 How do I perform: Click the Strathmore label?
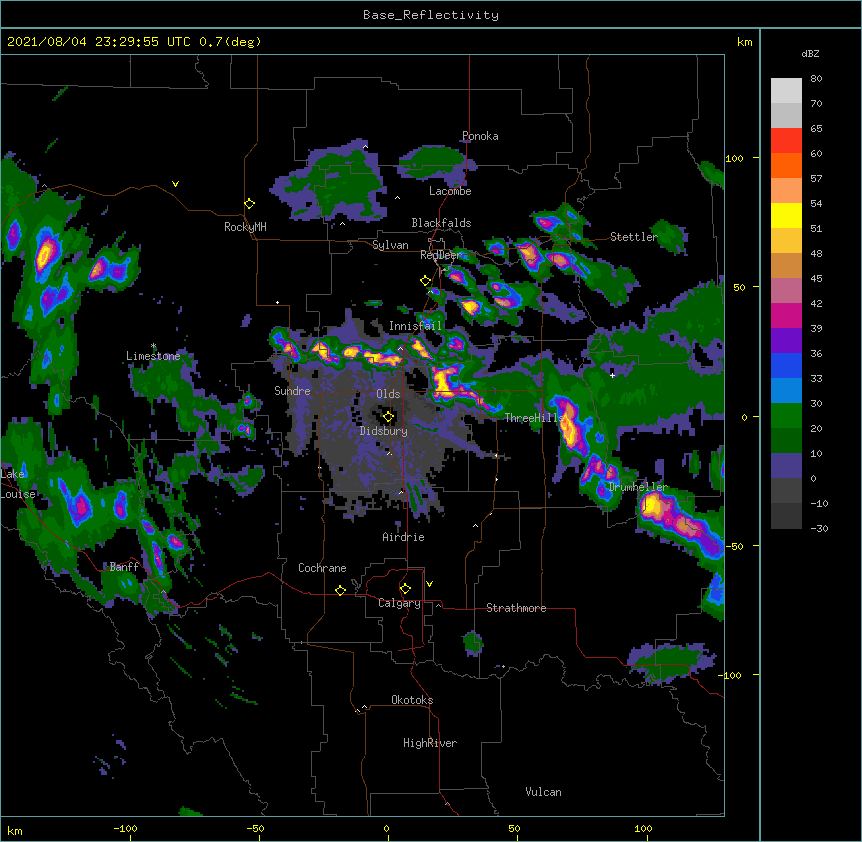pos(516,608)
